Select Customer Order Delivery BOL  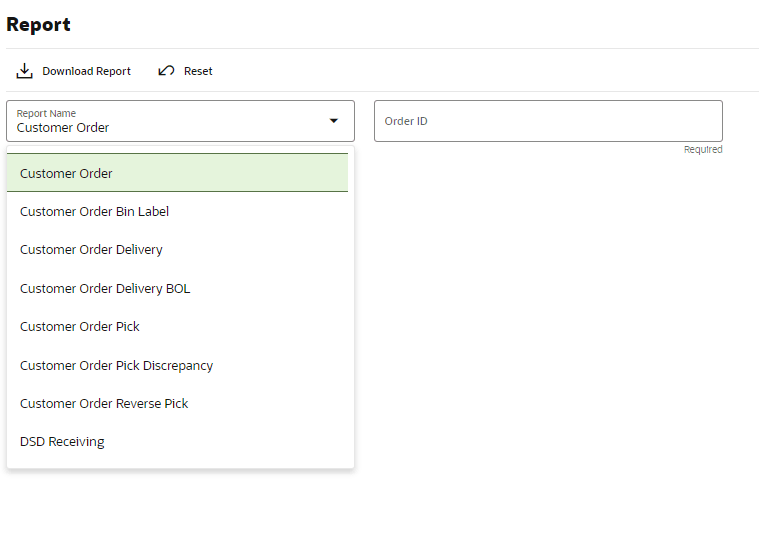tap(177, 288)
